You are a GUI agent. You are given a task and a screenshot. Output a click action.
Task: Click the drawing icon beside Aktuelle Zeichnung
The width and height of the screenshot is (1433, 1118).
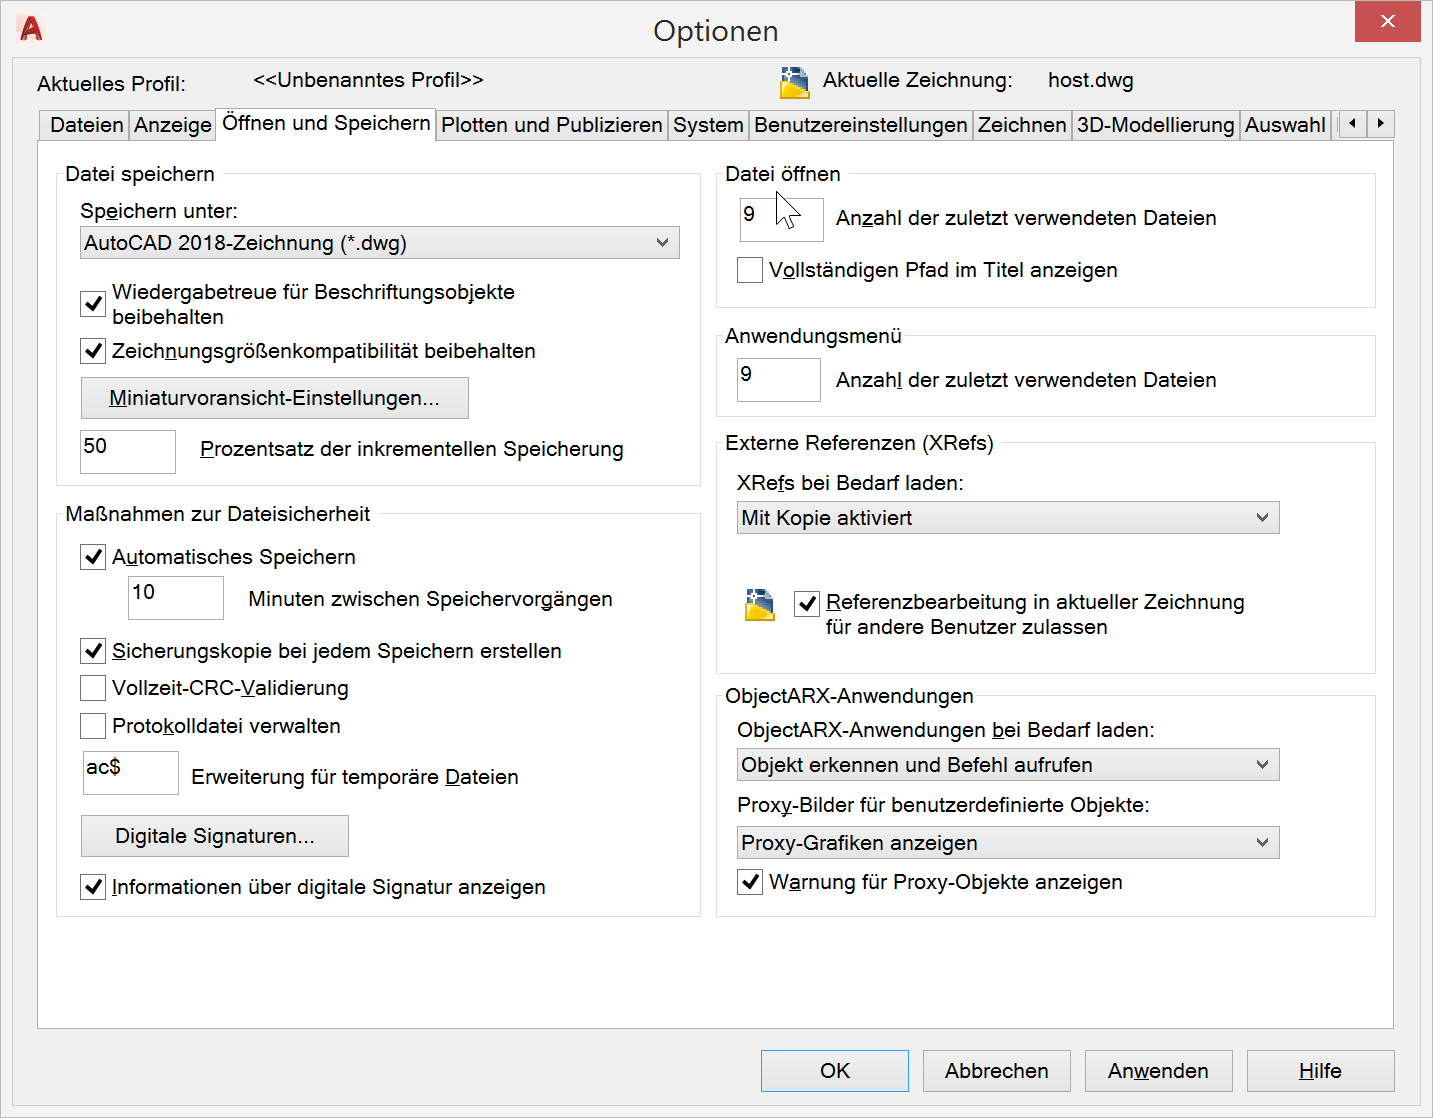794,82
